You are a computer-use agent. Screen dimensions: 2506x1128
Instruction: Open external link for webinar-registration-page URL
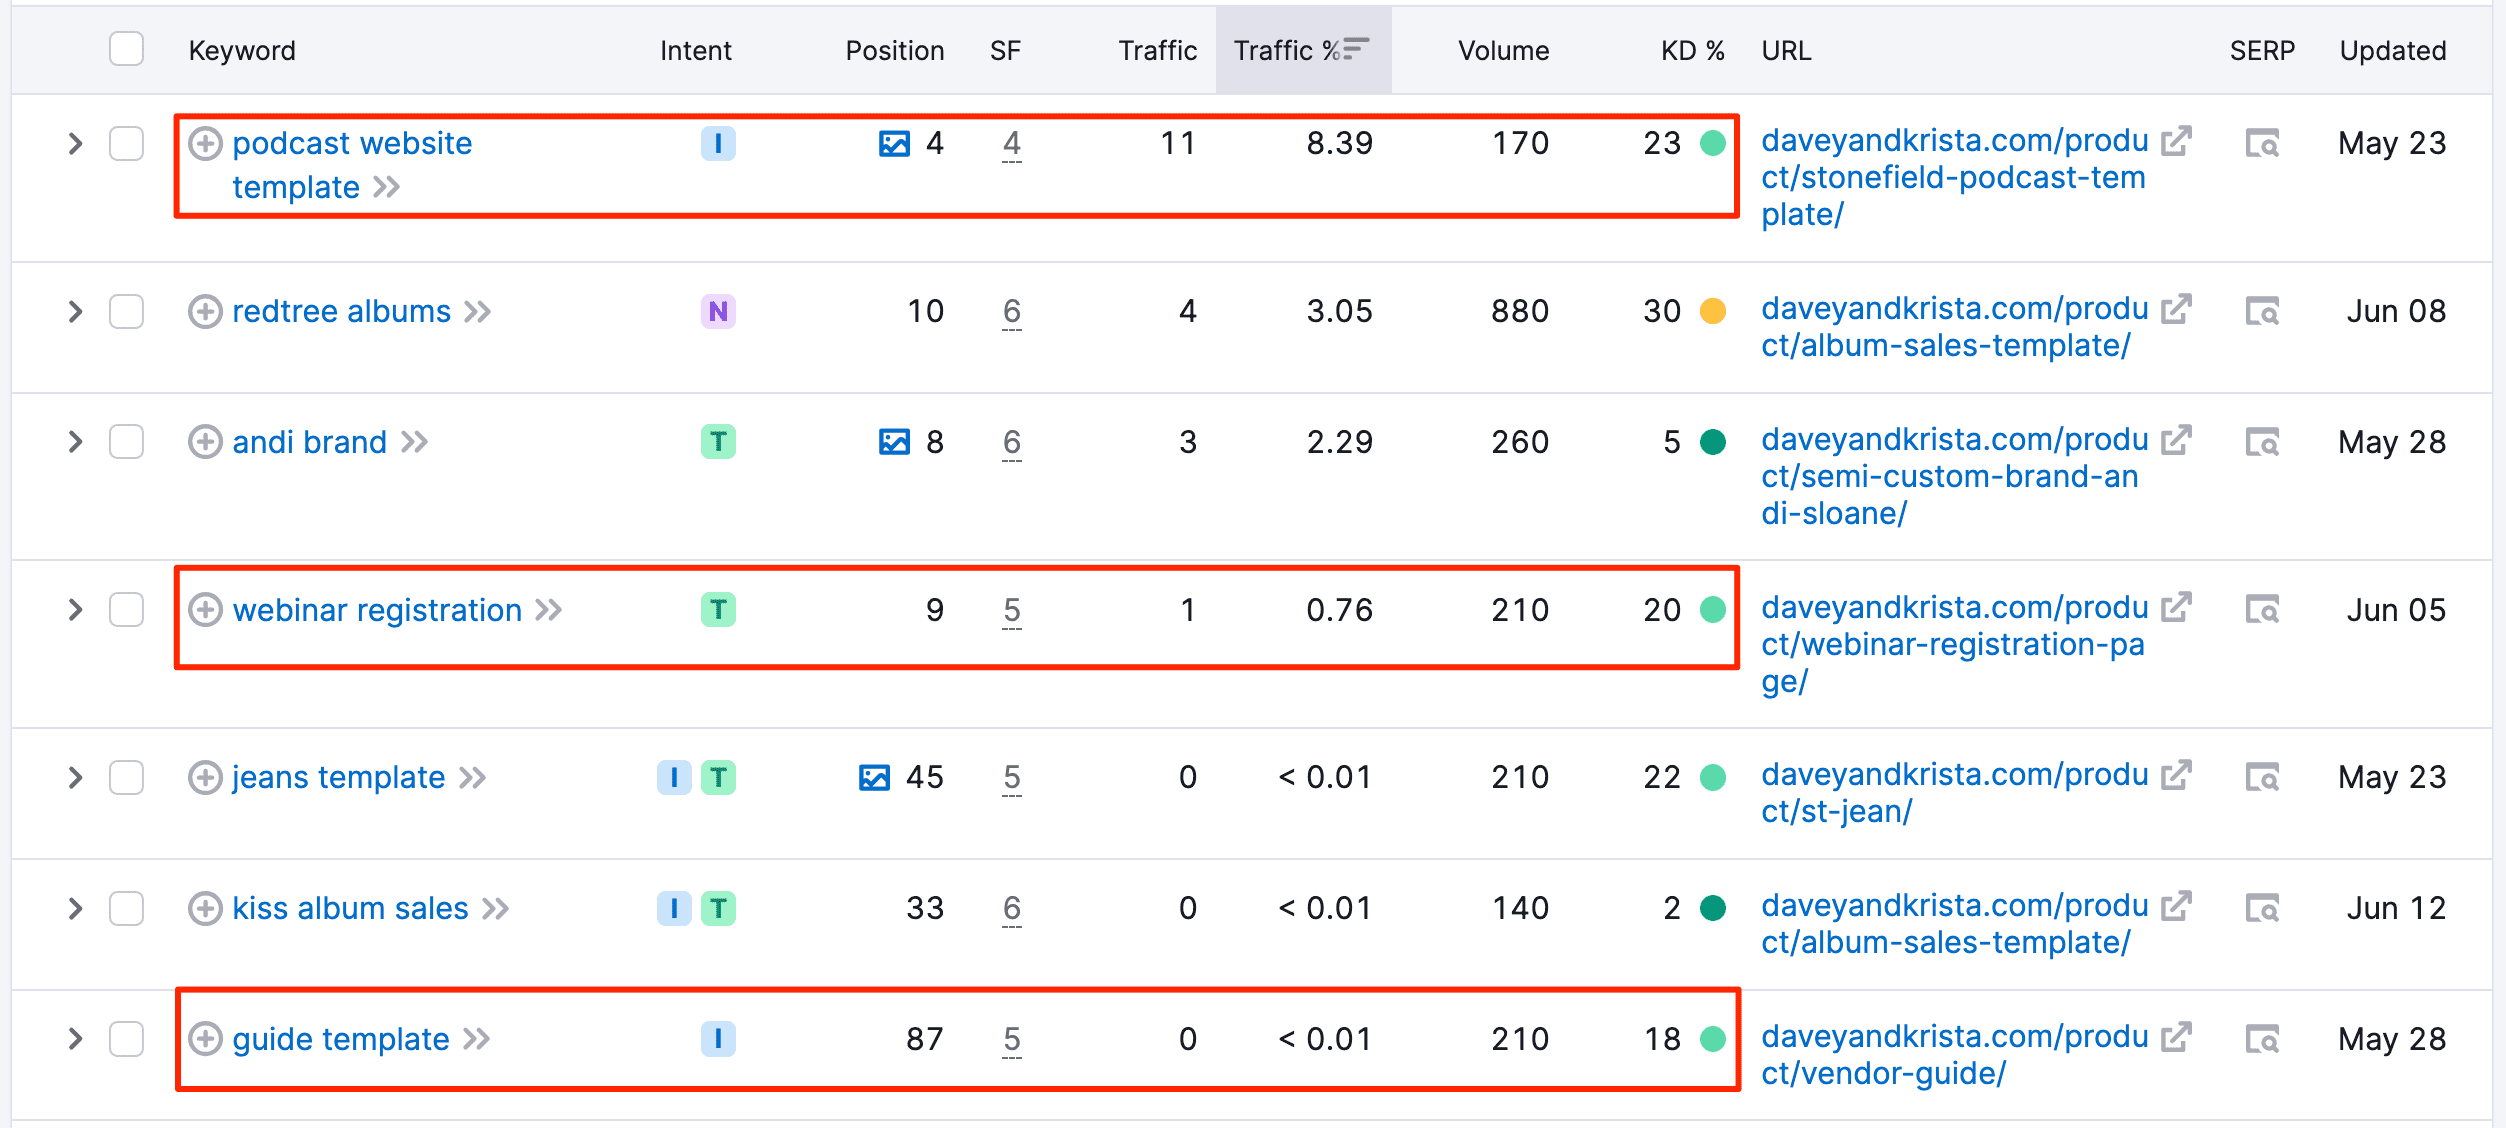click(x=2176, y=608)
